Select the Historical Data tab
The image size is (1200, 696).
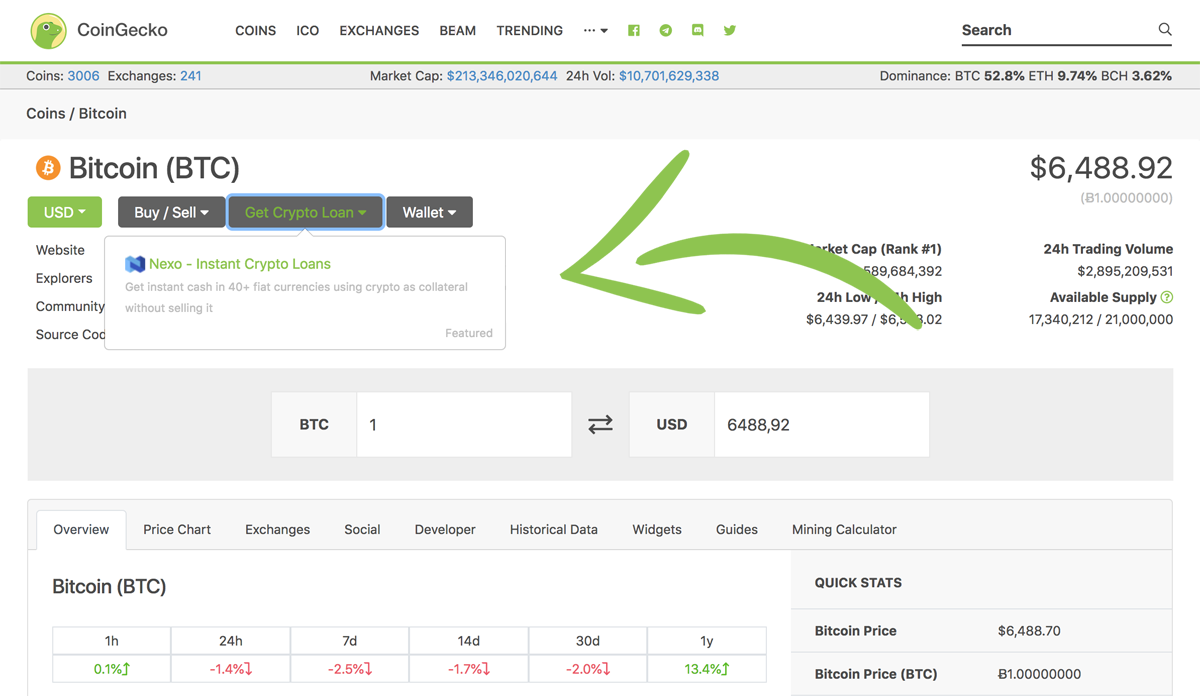coord(553,529)
